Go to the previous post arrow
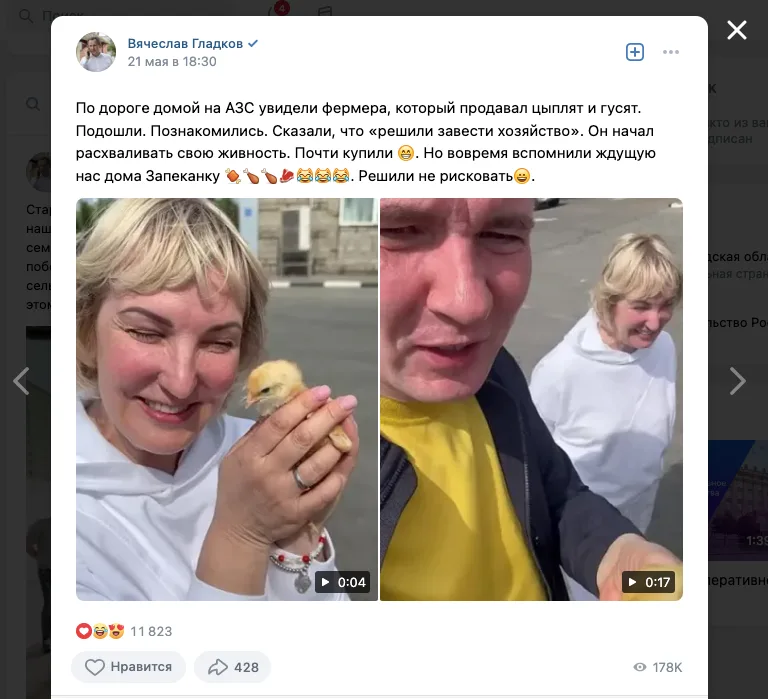The image size is (768, 699). [21, 381]
